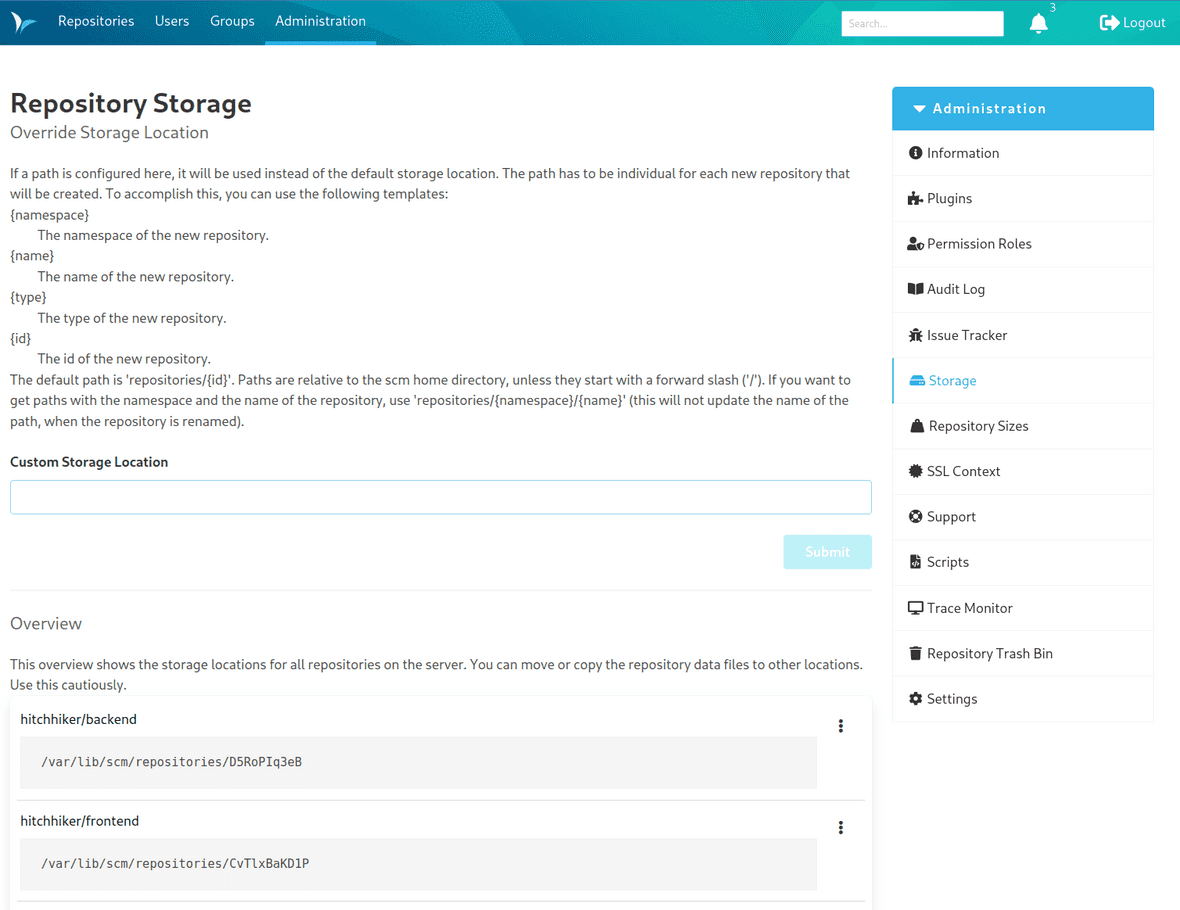Open Trace Monitor via the monitor icon
This screenshot has height=910, width=1180.
(x=914, y=607)
